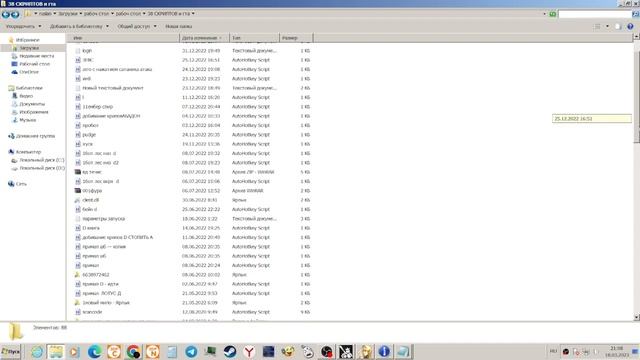Select Компьютер in the navigation pane
This screenshot has width=640, height=360.
28,152
